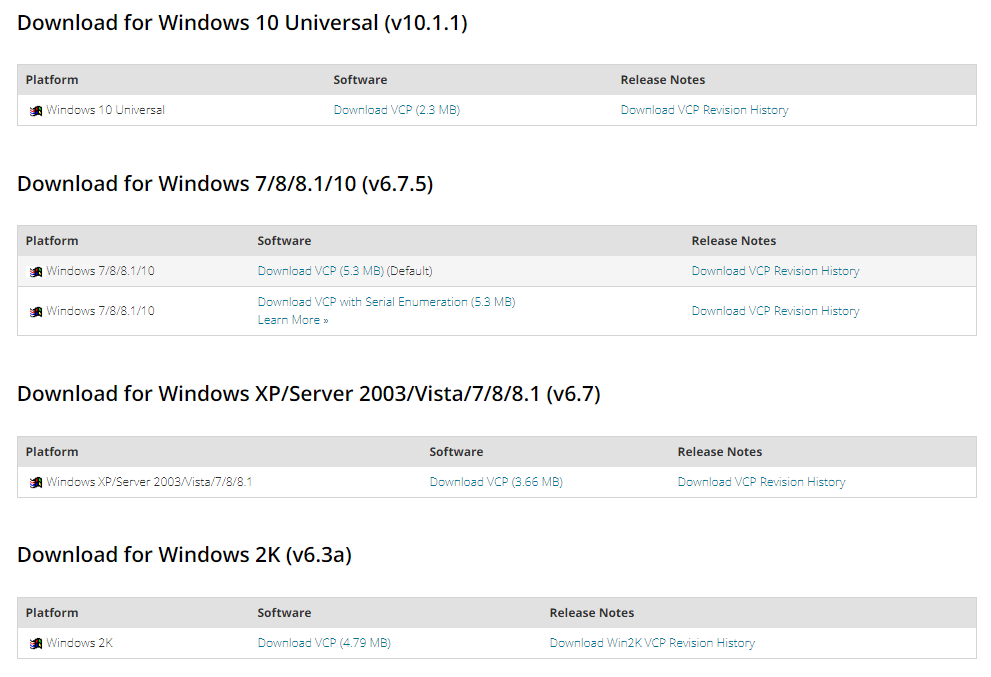Open Revision History link in the Default row
This screenshot has height=677, width=991.
tap(775, 271)
